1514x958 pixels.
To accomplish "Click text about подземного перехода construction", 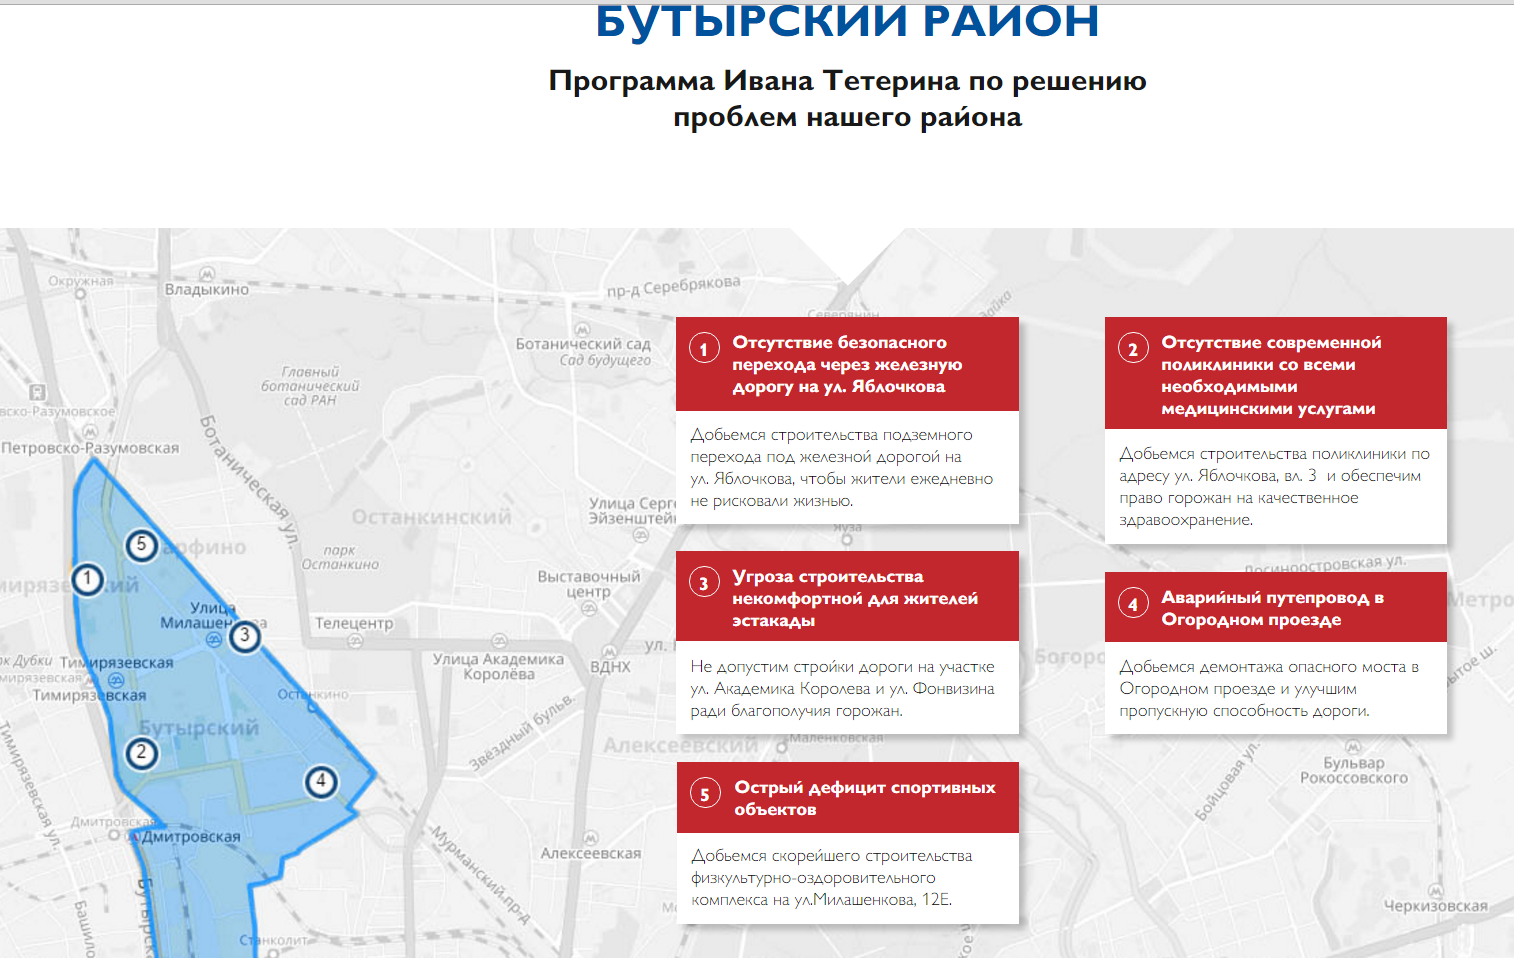I will click(x=841, y=467).
